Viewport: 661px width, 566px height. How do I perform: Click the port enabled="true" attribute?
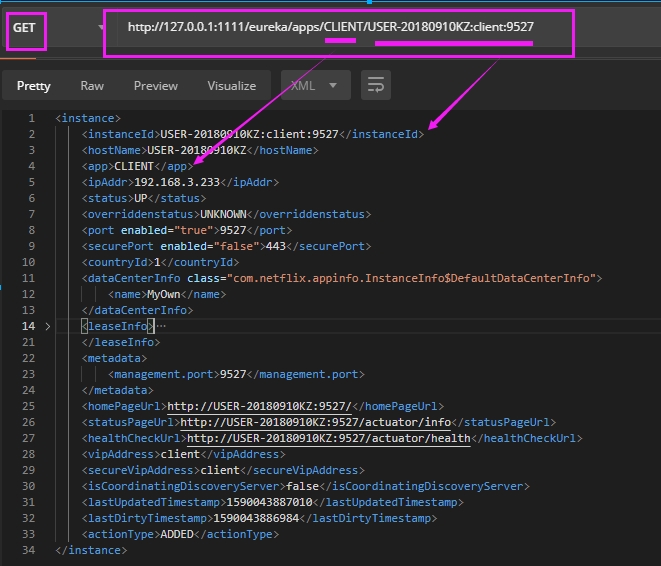click(167, 231)
